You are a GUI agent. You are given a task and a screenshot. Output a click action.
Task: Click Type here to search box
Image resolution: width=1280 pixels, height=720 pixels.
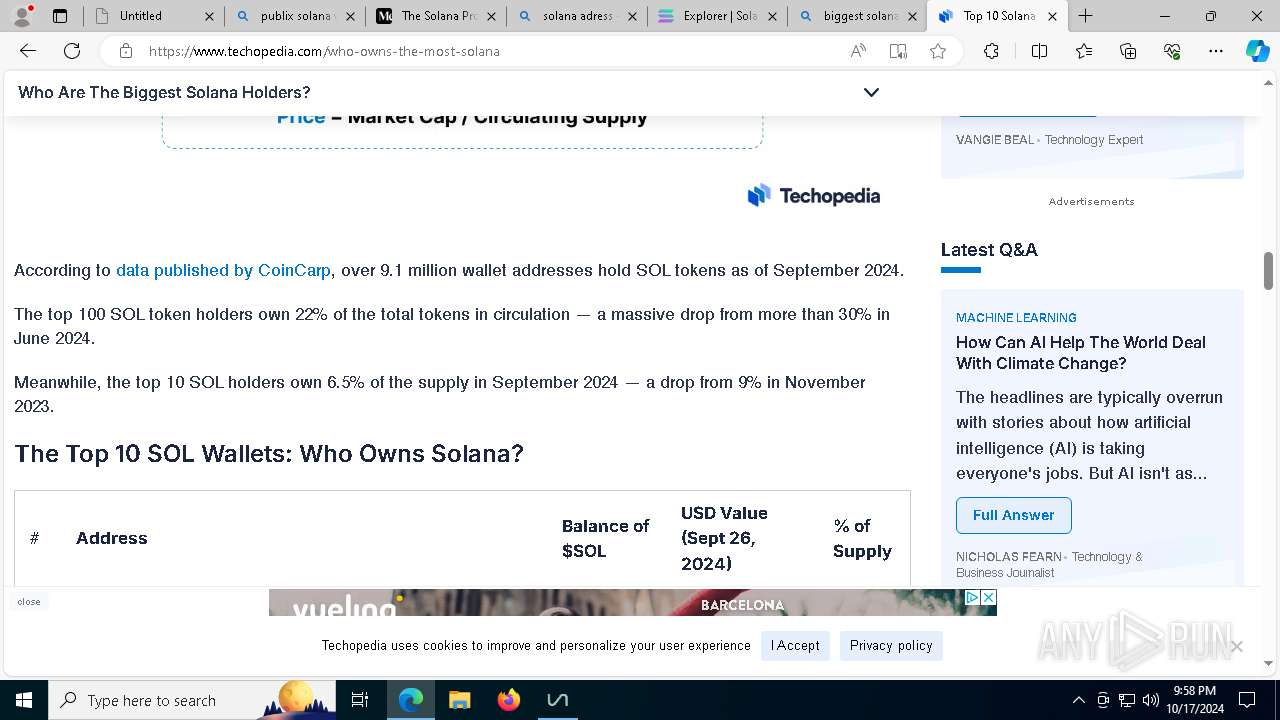192,700
